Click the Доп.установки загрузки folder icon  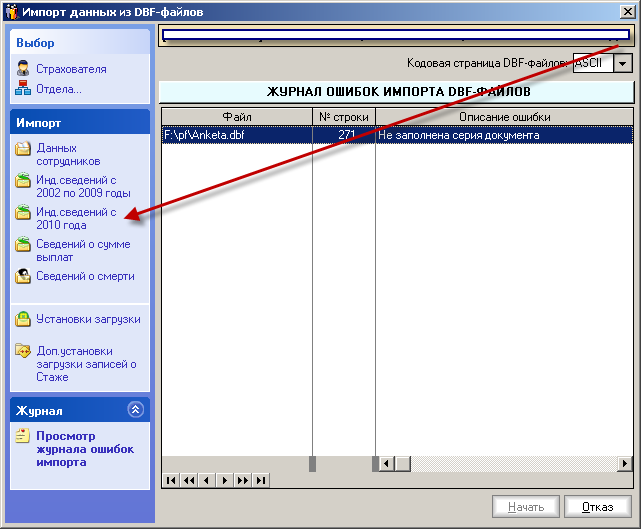point(23,350)
